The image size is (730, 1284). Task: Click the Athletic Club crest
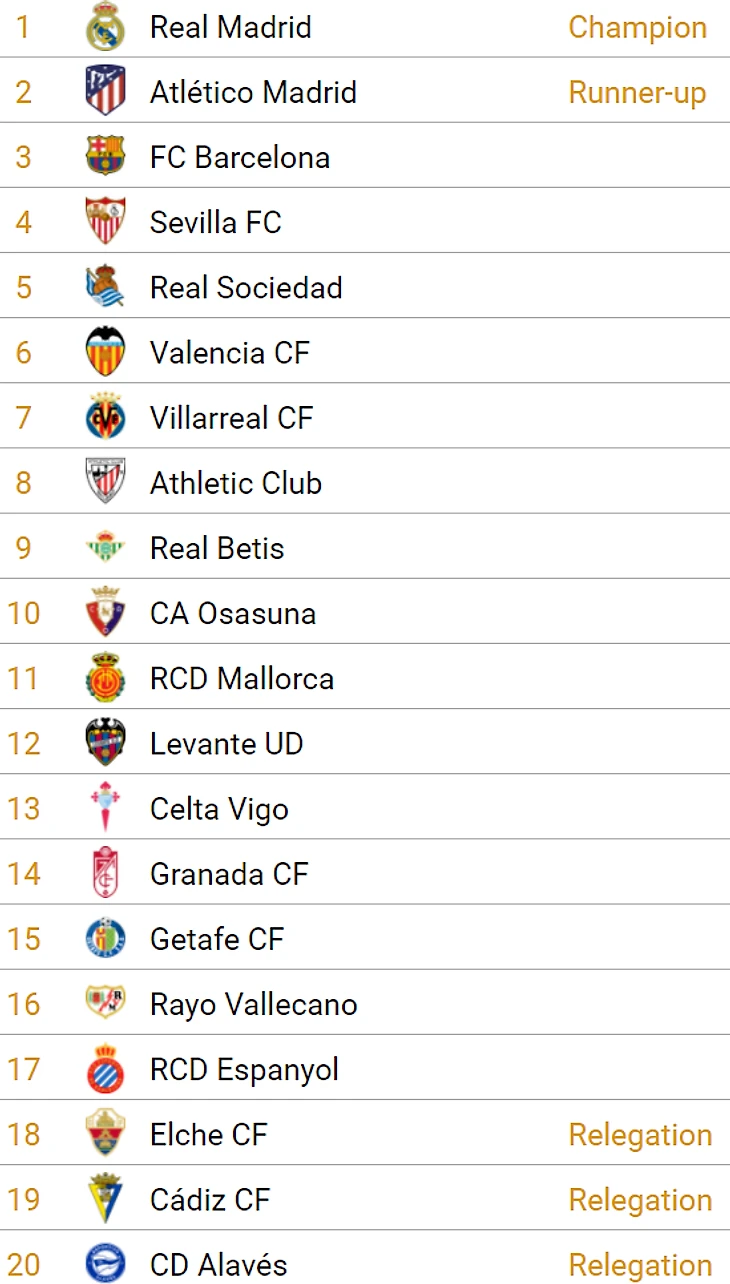(105, 482)
